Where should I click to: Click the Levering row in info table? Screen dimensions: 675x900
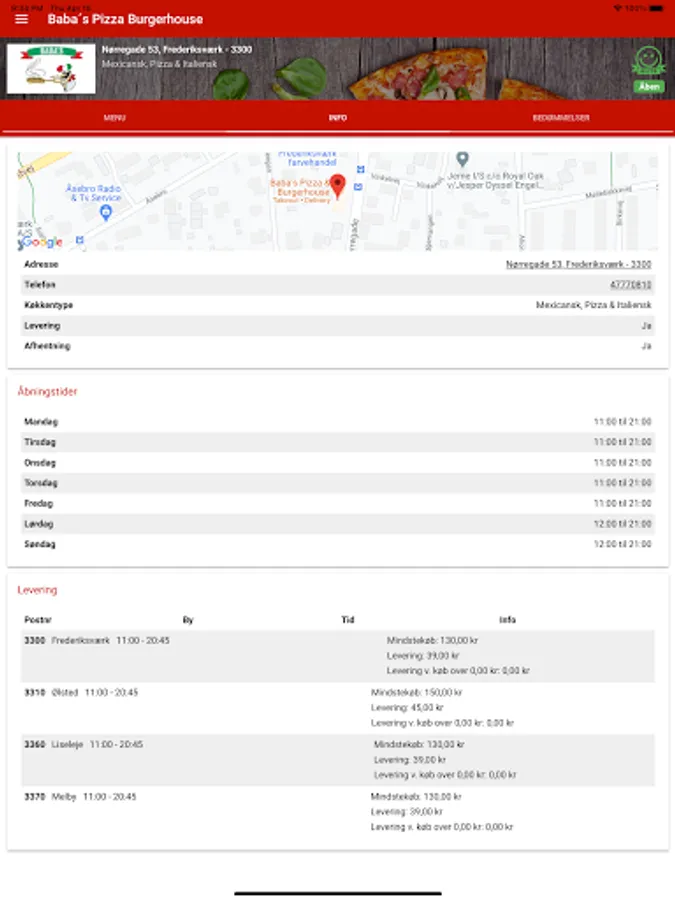tap(338, 325)
